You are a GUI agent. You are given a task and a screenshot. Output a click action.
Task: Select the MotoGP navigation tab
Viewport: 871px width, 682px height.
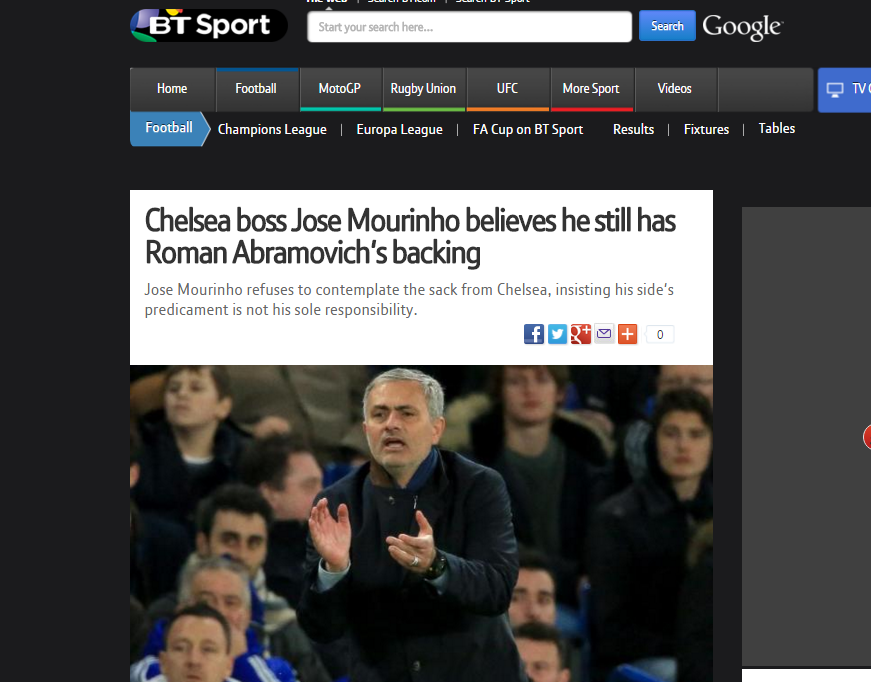click(340, 89)
